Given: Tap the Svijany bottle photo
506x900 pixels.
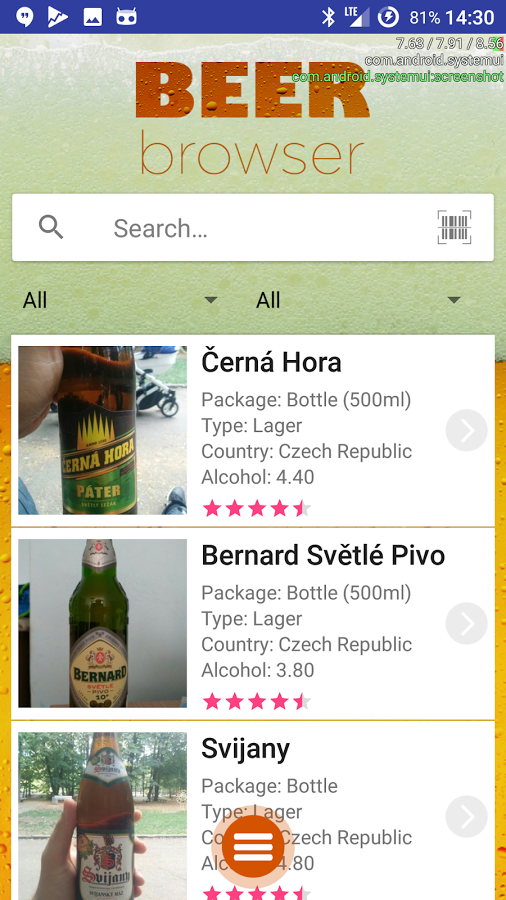Looking at the screenshot, I should tap(103, 816).
